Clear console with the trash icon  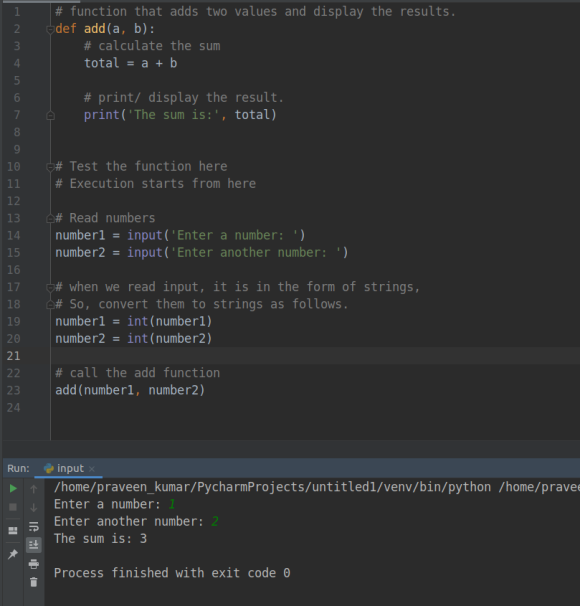34,582
